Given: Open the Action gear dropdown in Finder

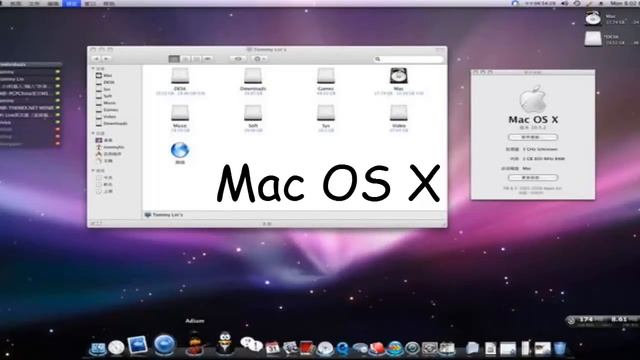Looking at the screenshot, I should click(260, 59).
